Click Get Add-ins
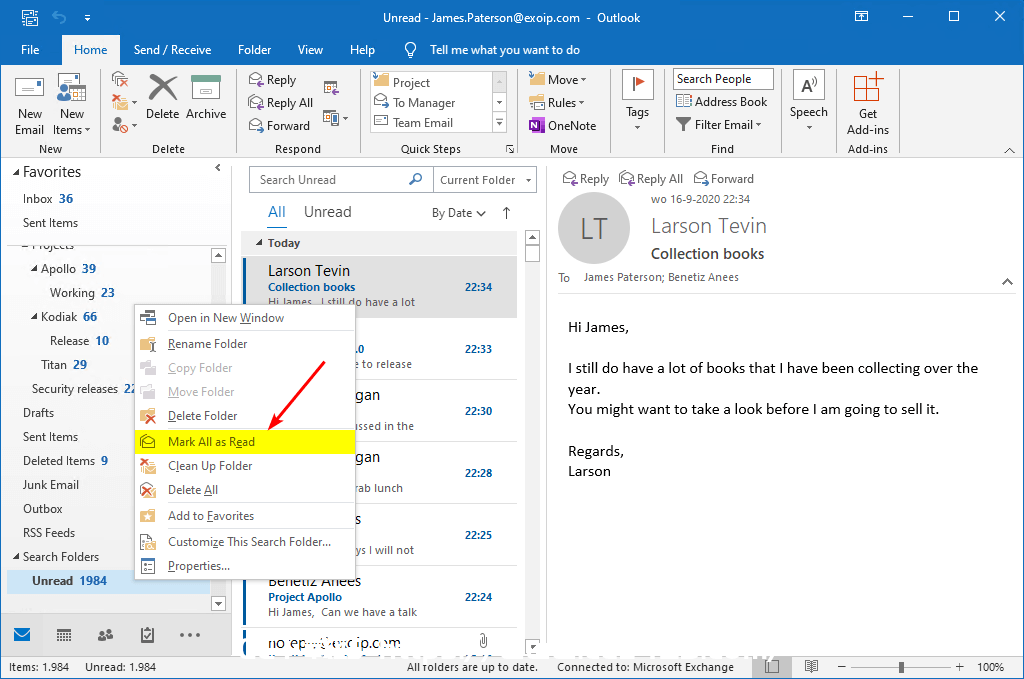This screenshot has height=679, width=1024. point(868,104)
